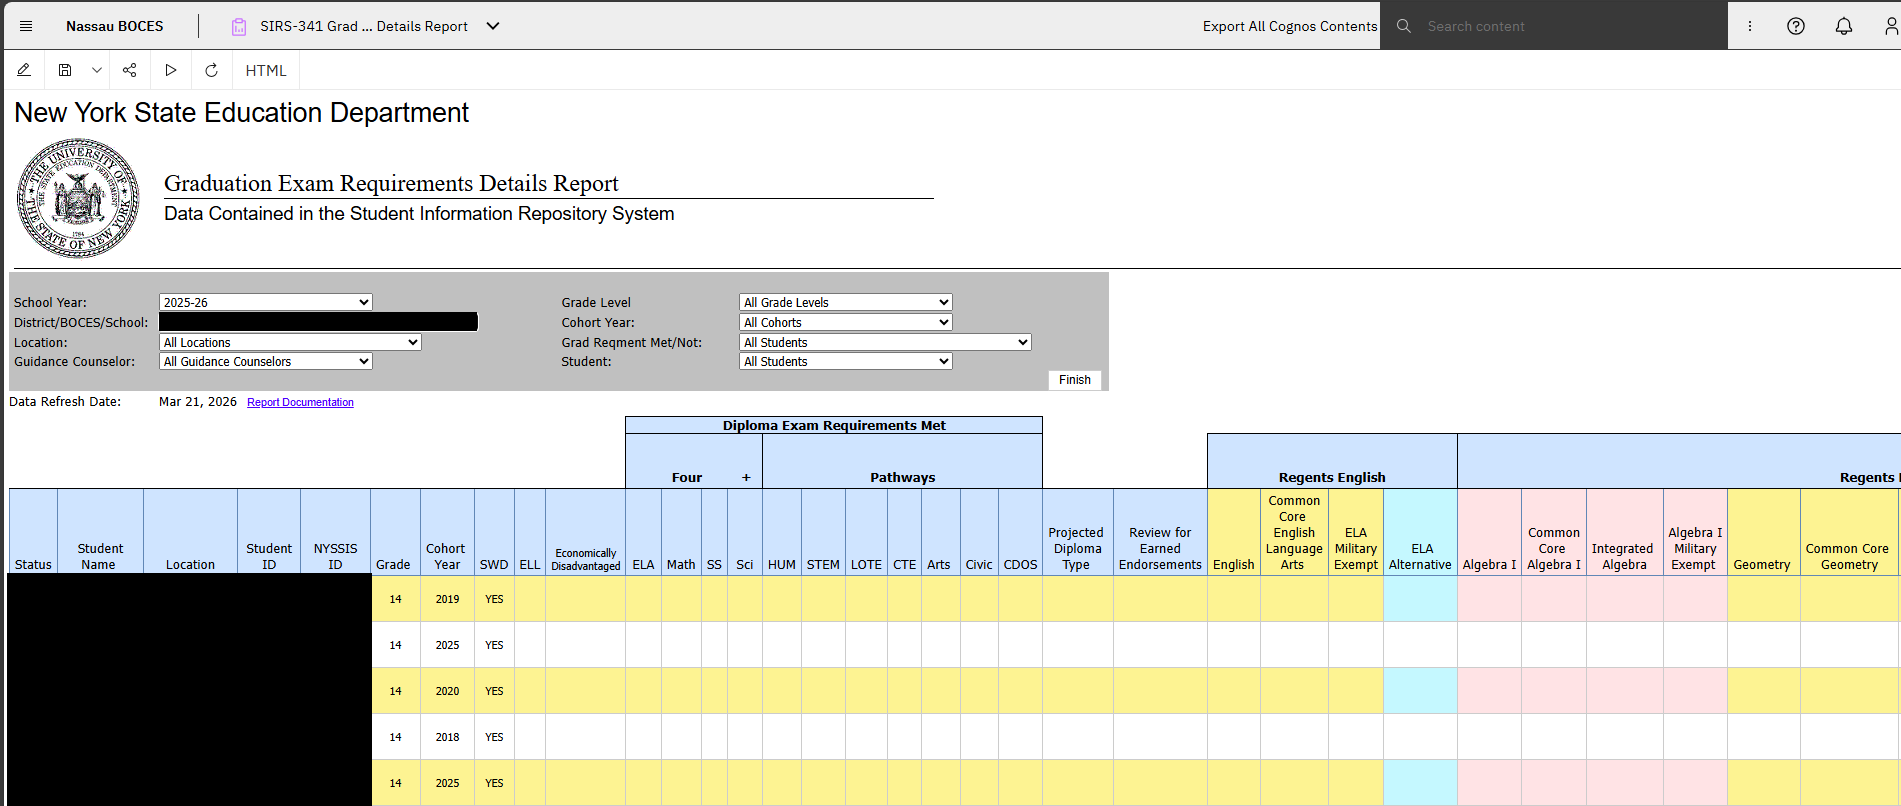Click cohort year 2020 cell
Viewport: 1901px width, 806px height.
point(447,691)
